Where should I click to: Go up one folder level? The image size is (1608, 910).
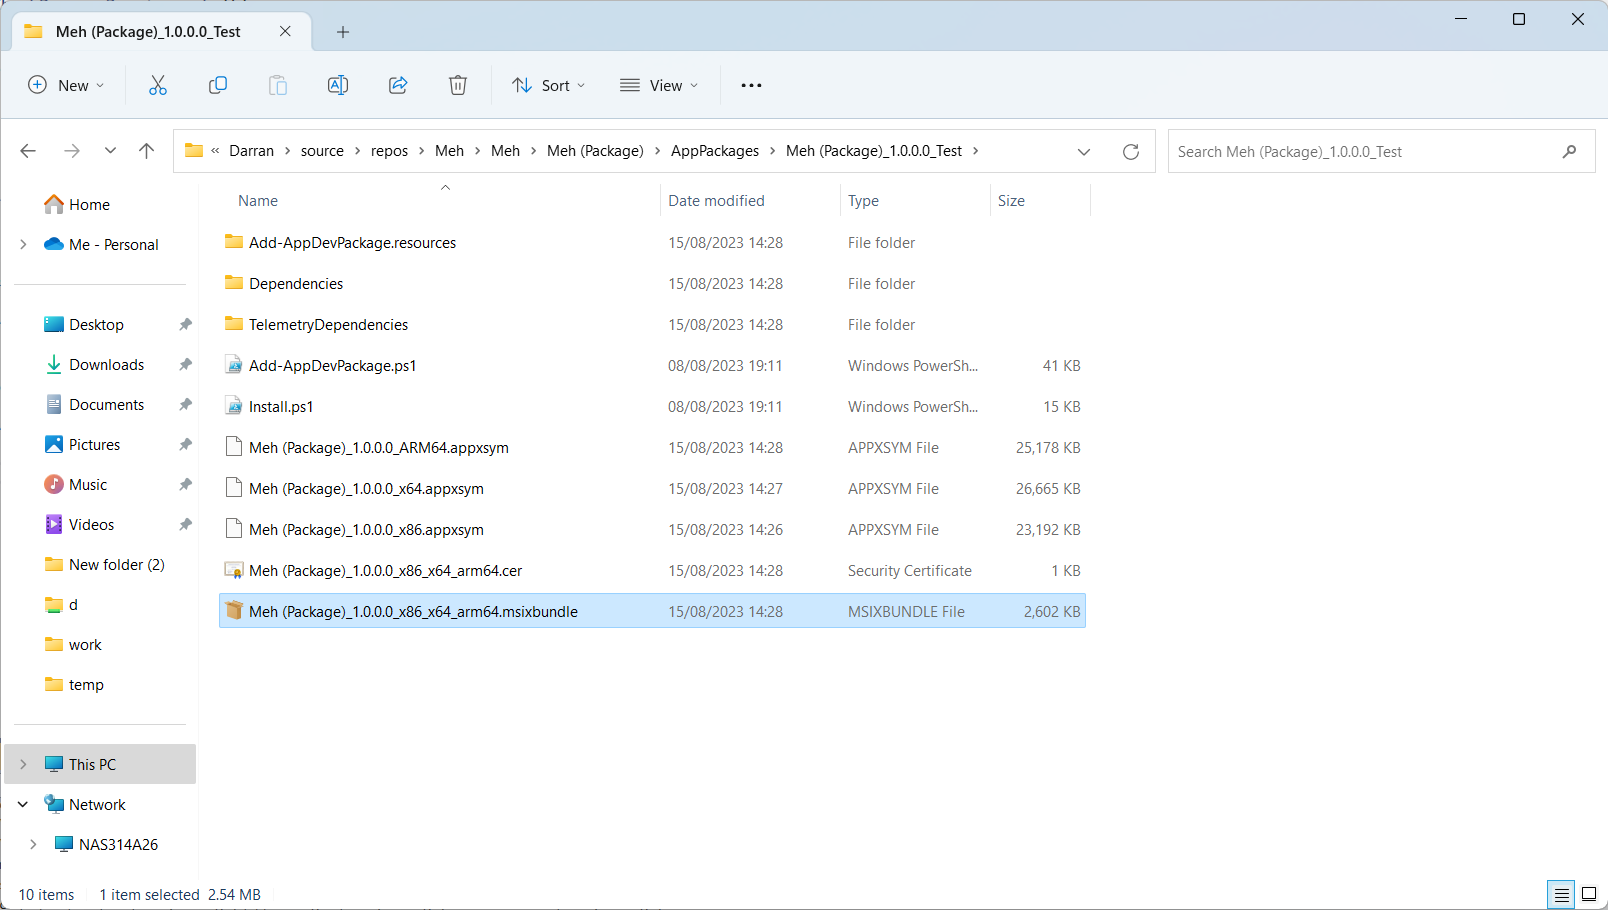pyautogui.click(x=146, y=150)
